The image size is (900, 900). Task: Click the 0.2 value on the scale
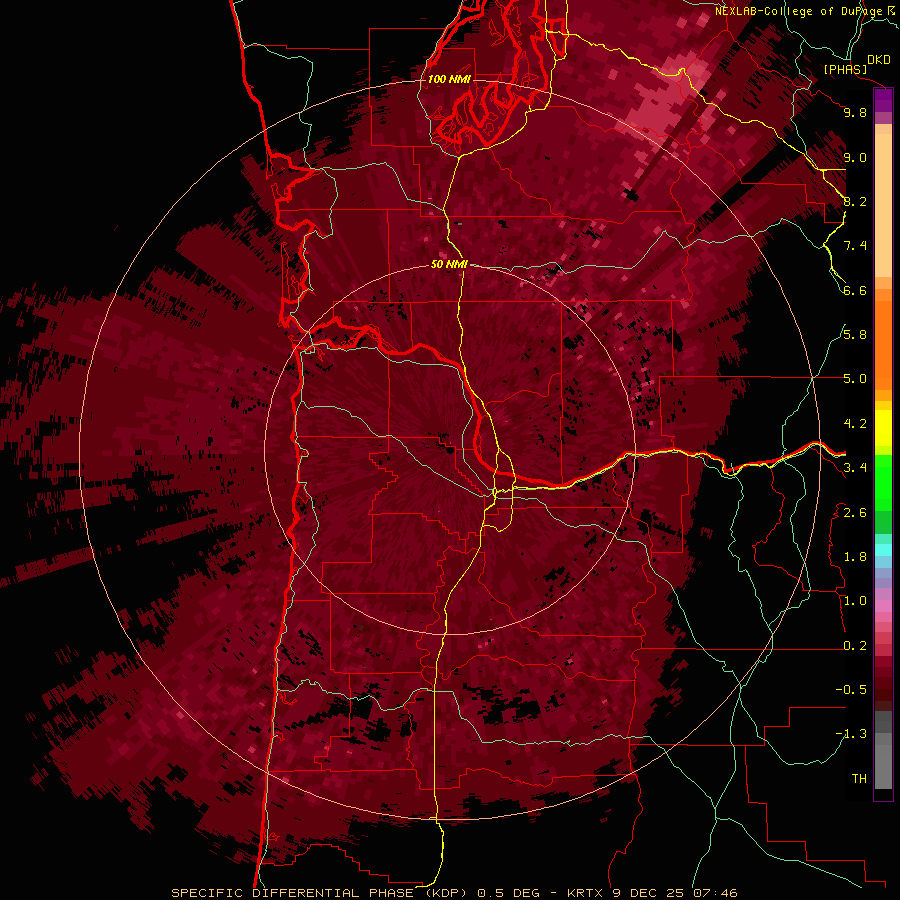855,646
